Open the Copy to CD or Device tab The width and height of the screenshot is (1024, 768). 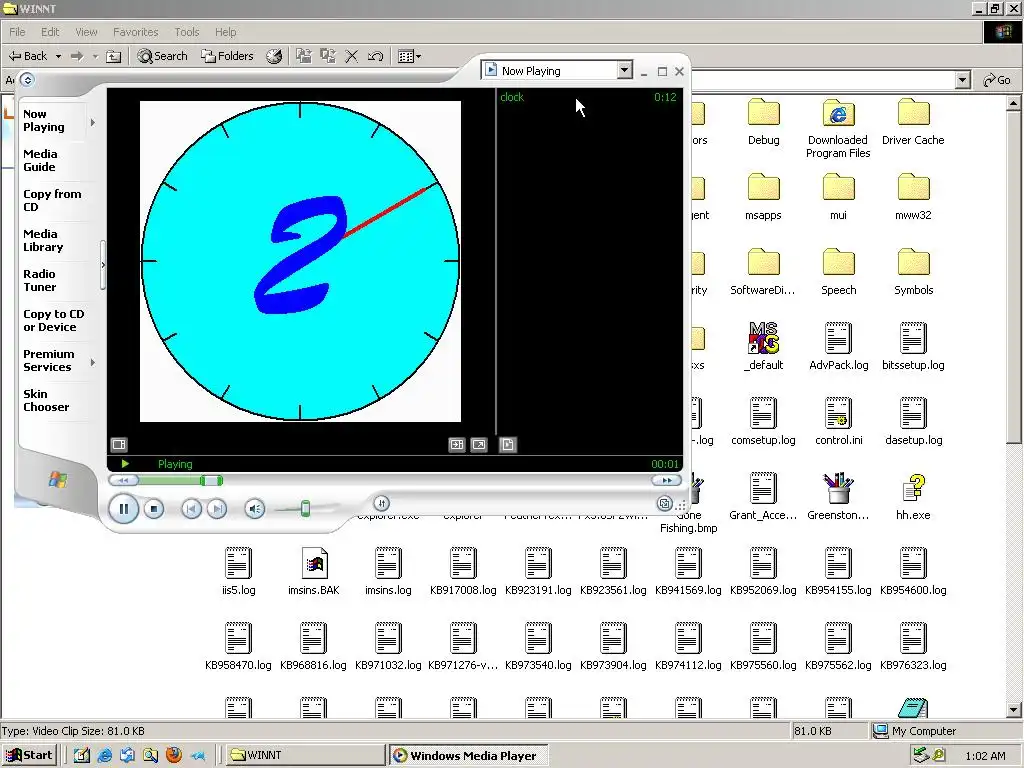[x=54, y=321]
